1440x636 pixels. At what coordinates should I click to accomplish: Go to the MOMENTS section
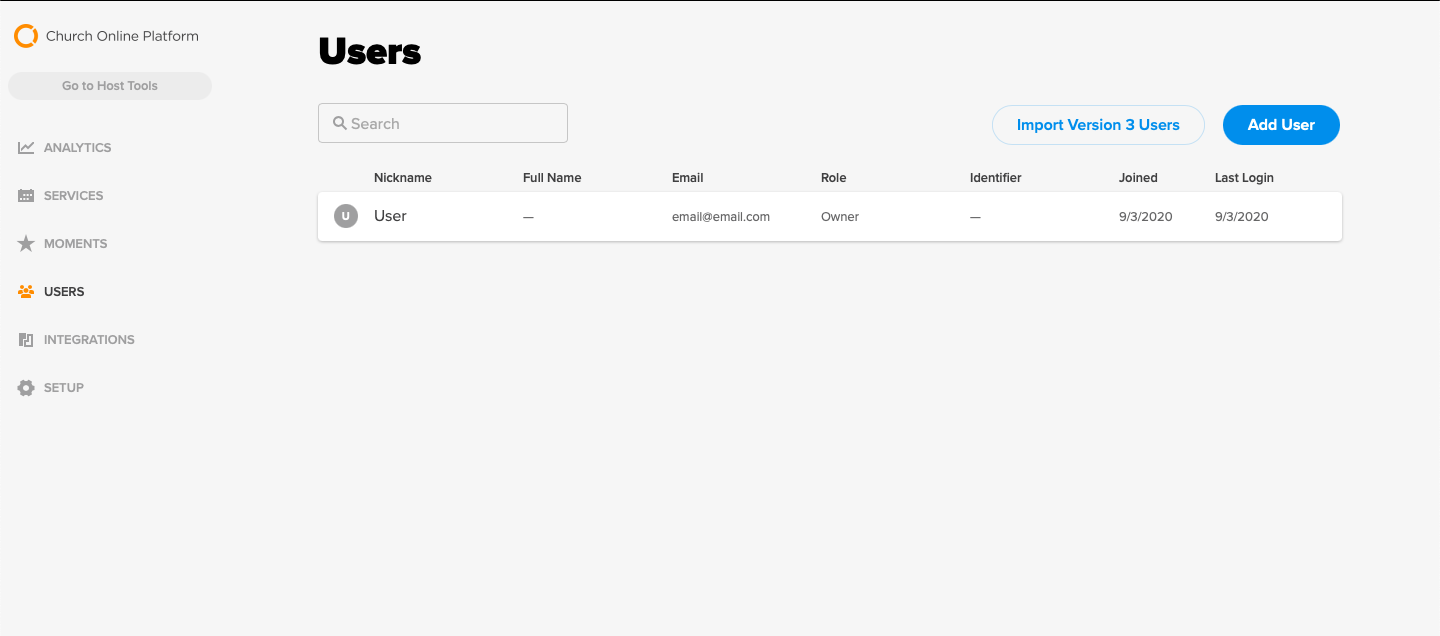[x=76, y=244]
